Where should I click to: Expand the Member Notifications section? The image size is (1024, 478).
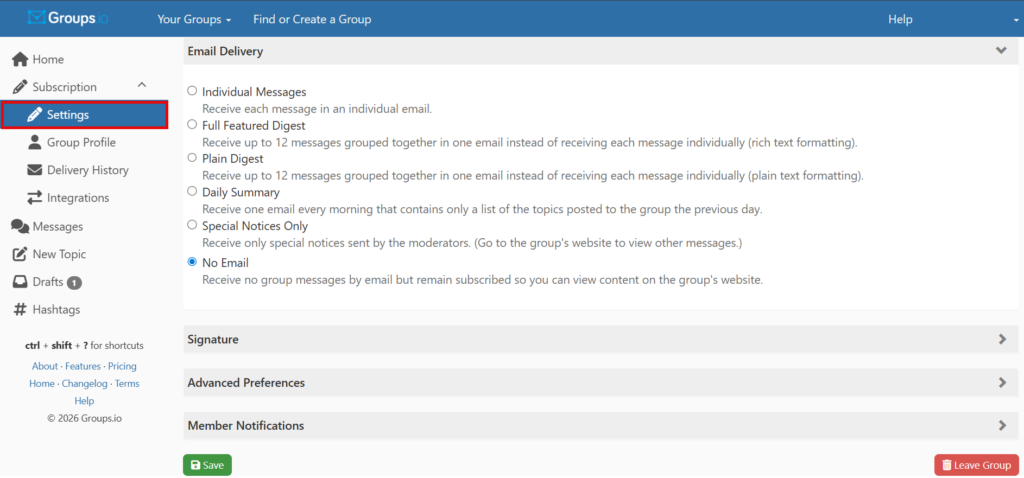tap(600, 426)
